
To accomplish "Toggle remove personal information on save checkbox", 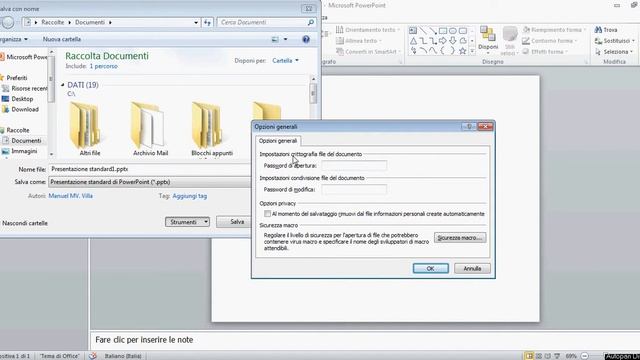I will point(267,213).
